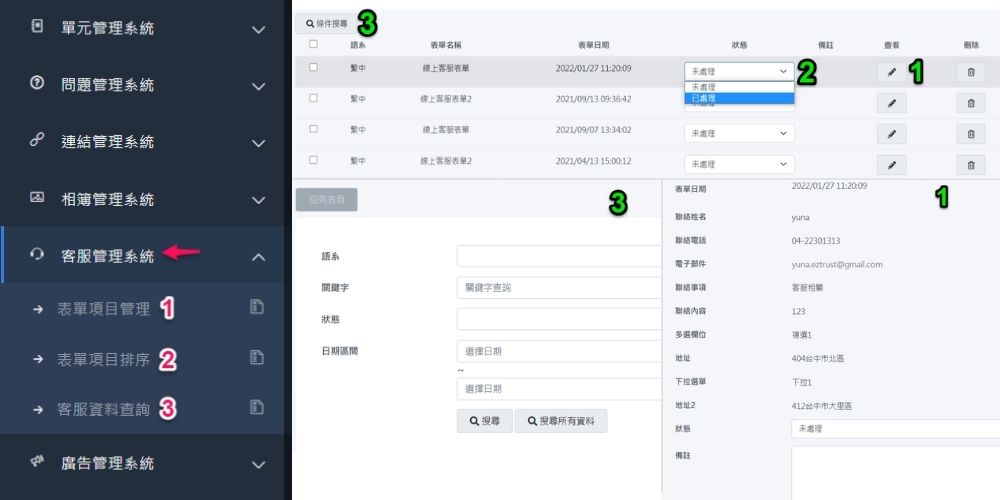Expand the 單元管理系統 chevron
The width and height of the screenshot is (1000, 500).
258,29
